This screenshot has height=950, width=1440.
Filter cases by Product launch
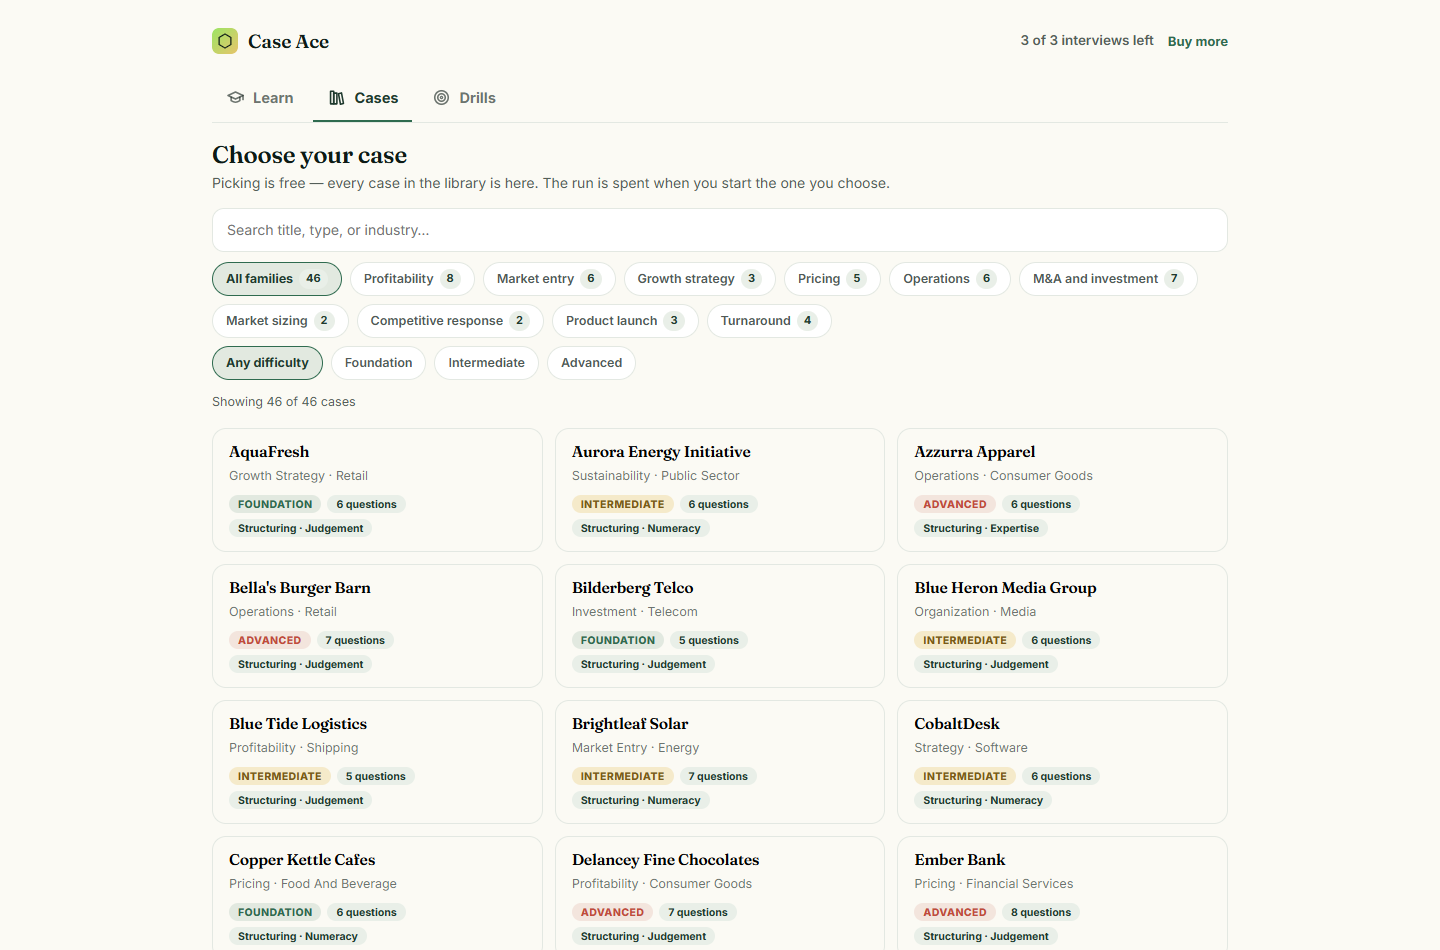pos(625,321)
